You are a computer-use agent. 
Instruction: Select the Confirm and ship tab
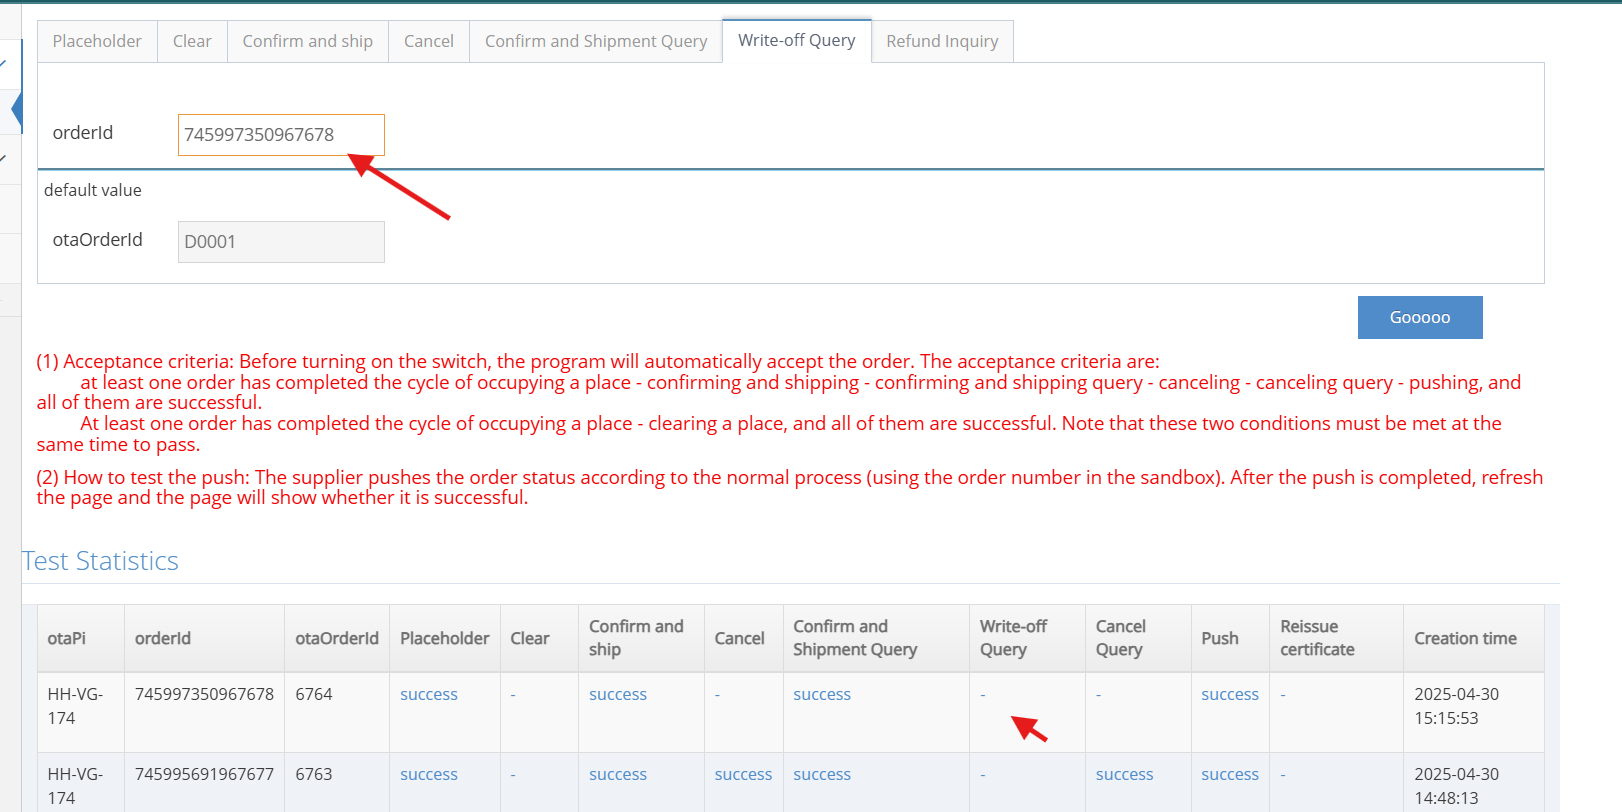(307, 41)
